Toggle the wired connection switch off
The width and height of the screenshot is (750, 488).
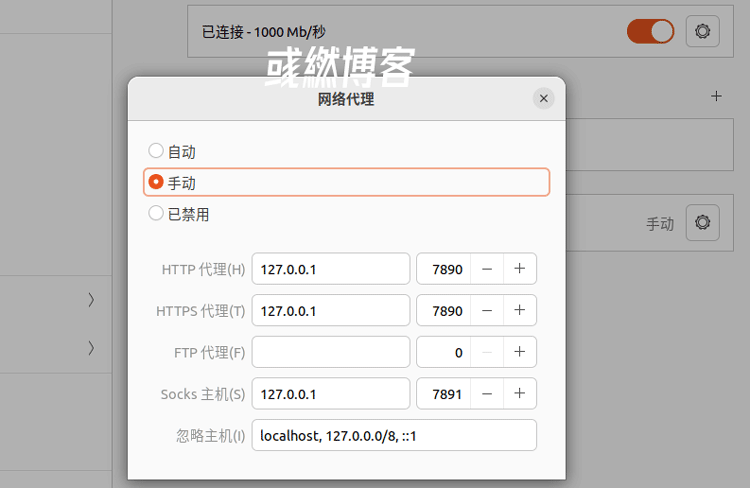coord(650,31)
